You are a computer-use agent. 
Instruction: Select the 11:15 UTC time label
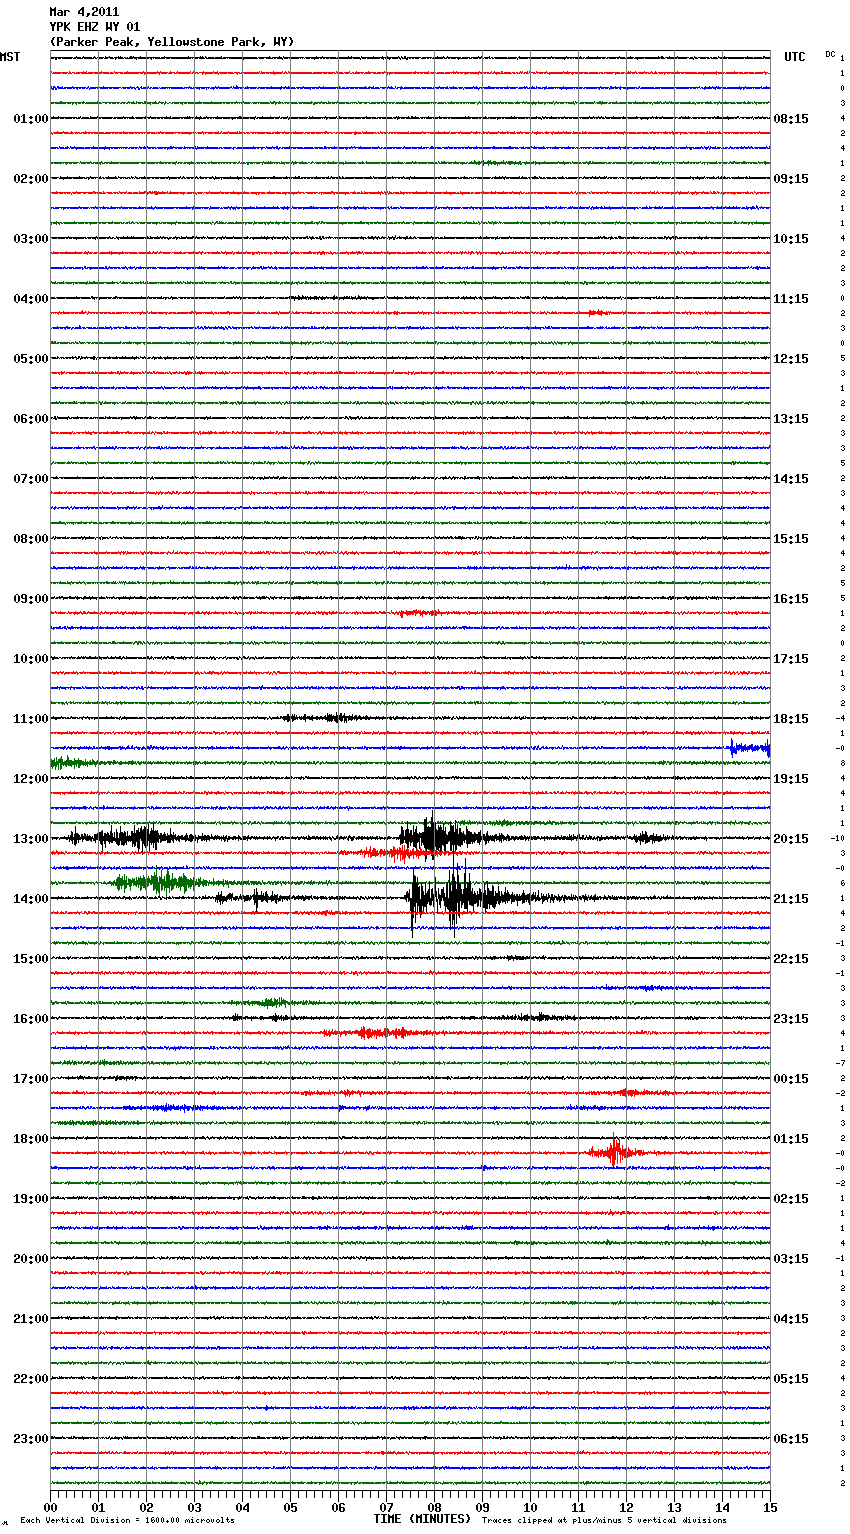pyautogui.click(x=791, y=299)
